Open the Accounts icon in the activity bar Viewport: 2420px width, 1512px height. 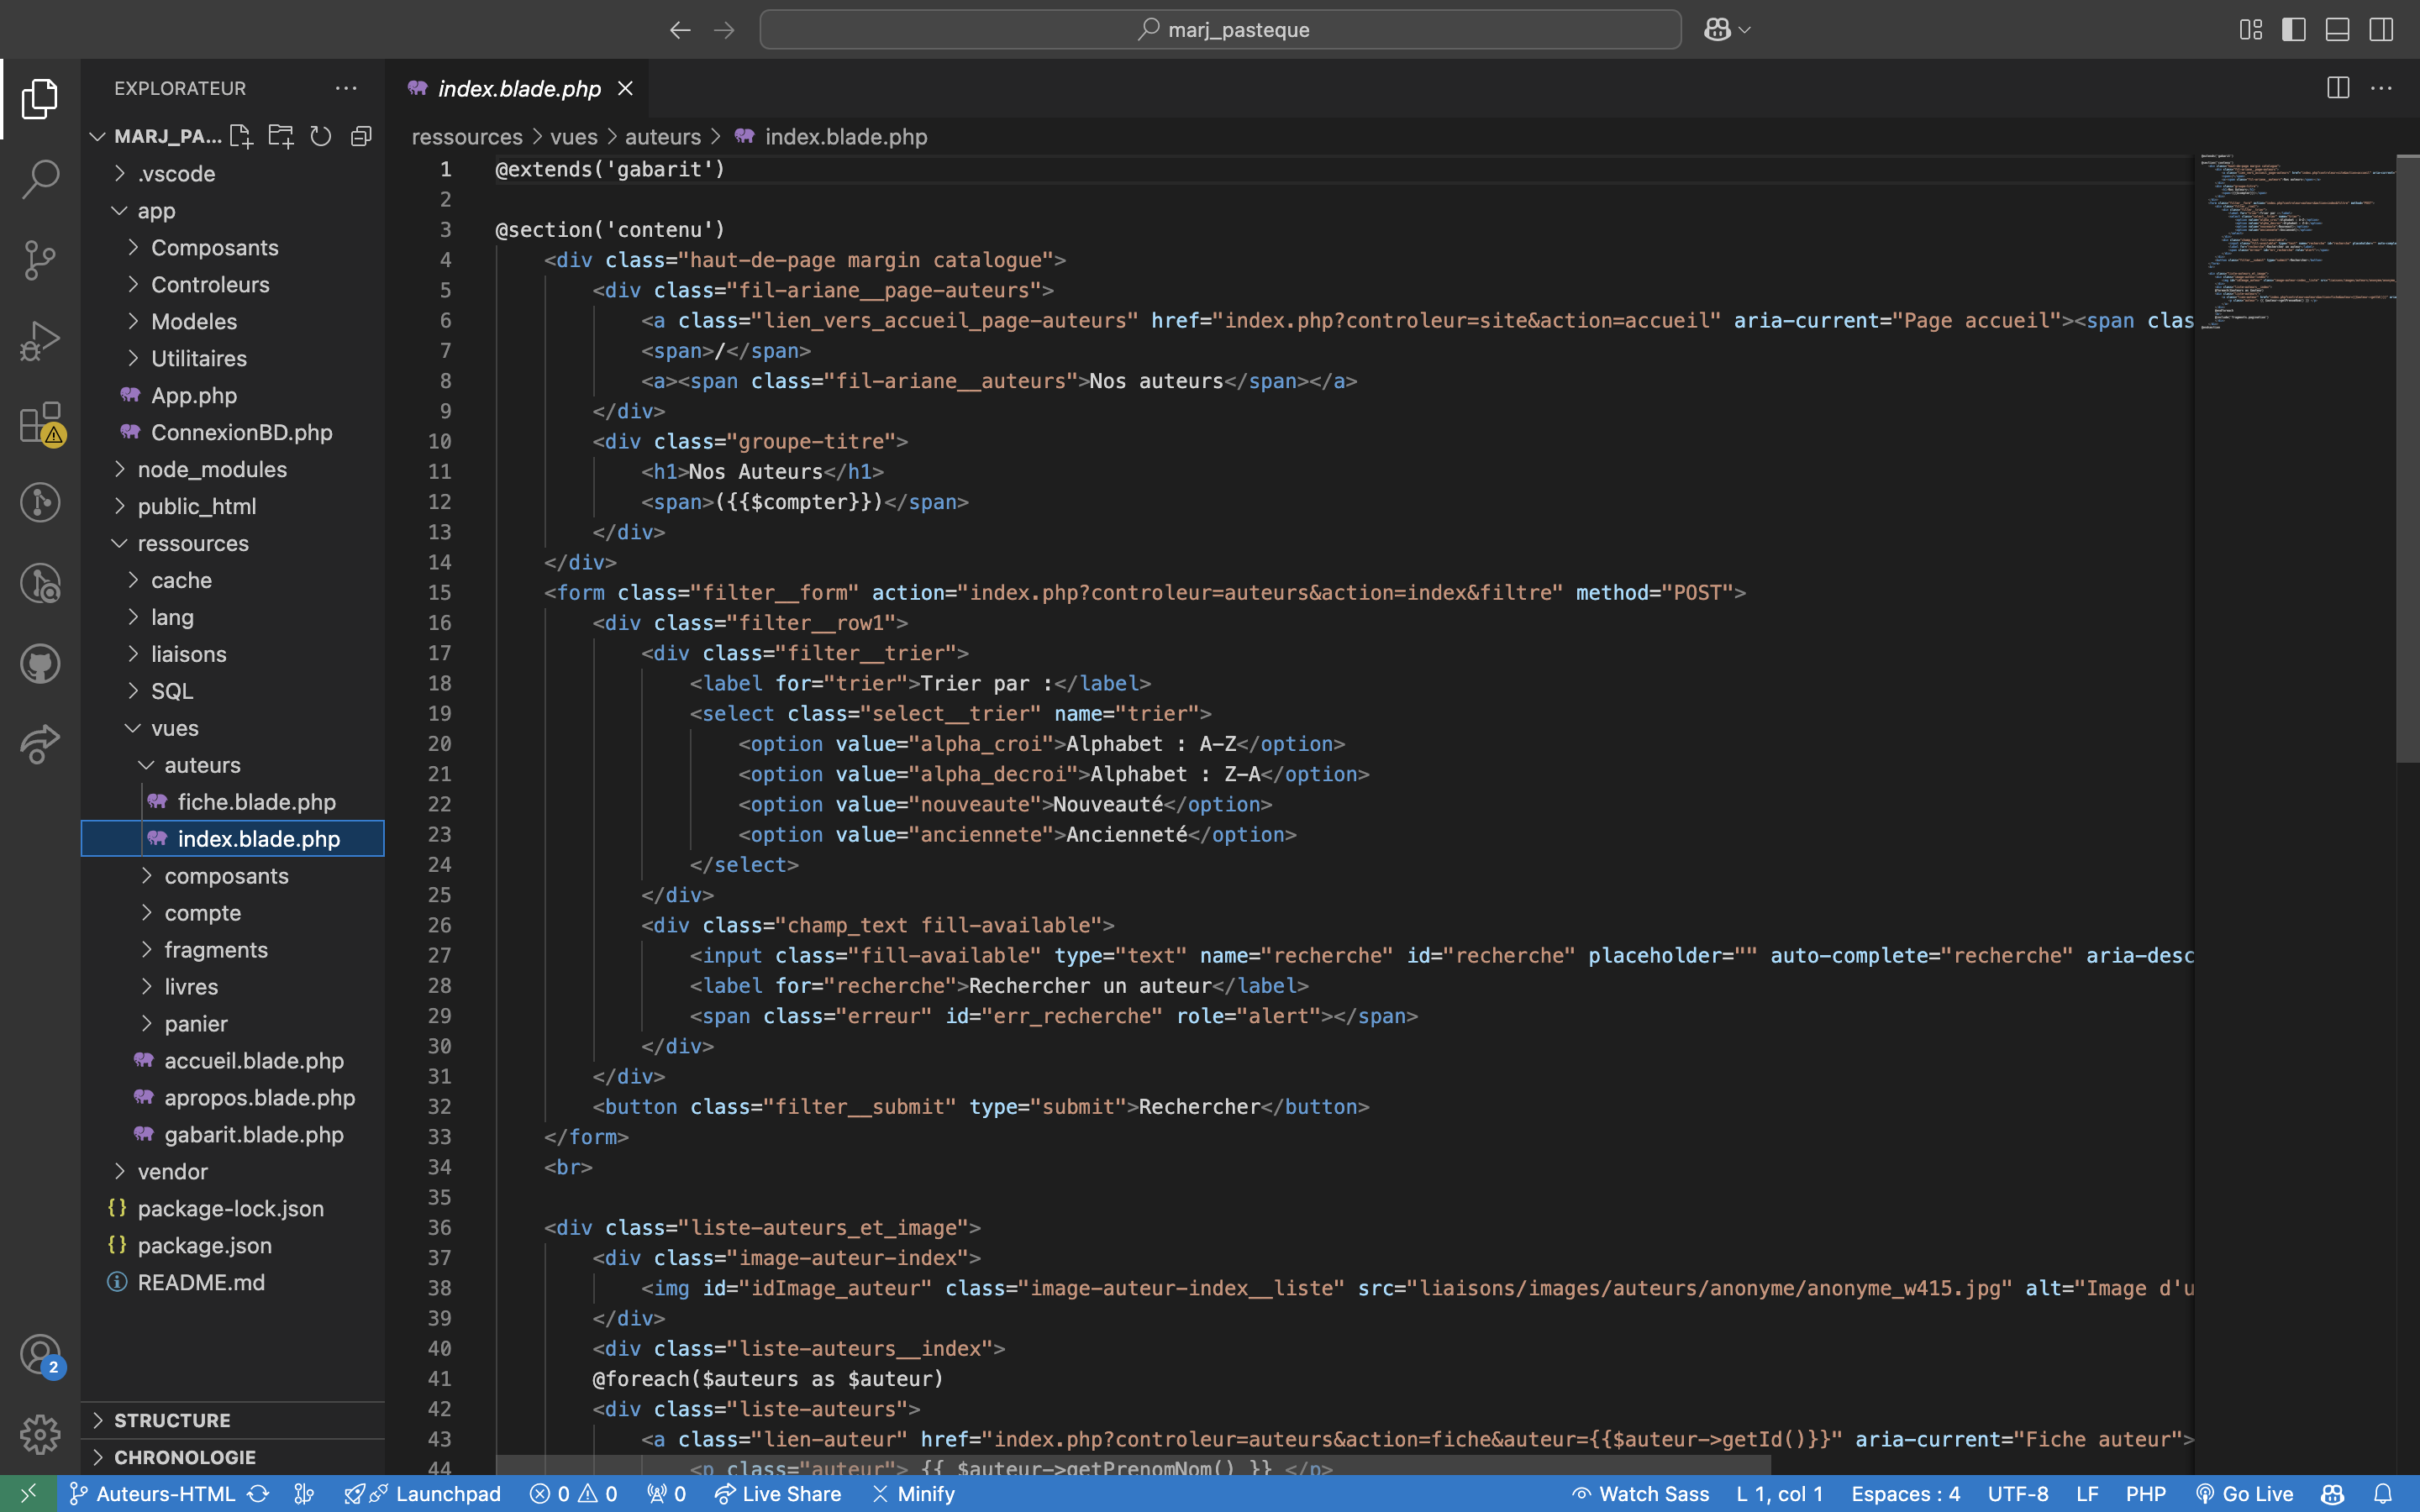click(40, 1354)
